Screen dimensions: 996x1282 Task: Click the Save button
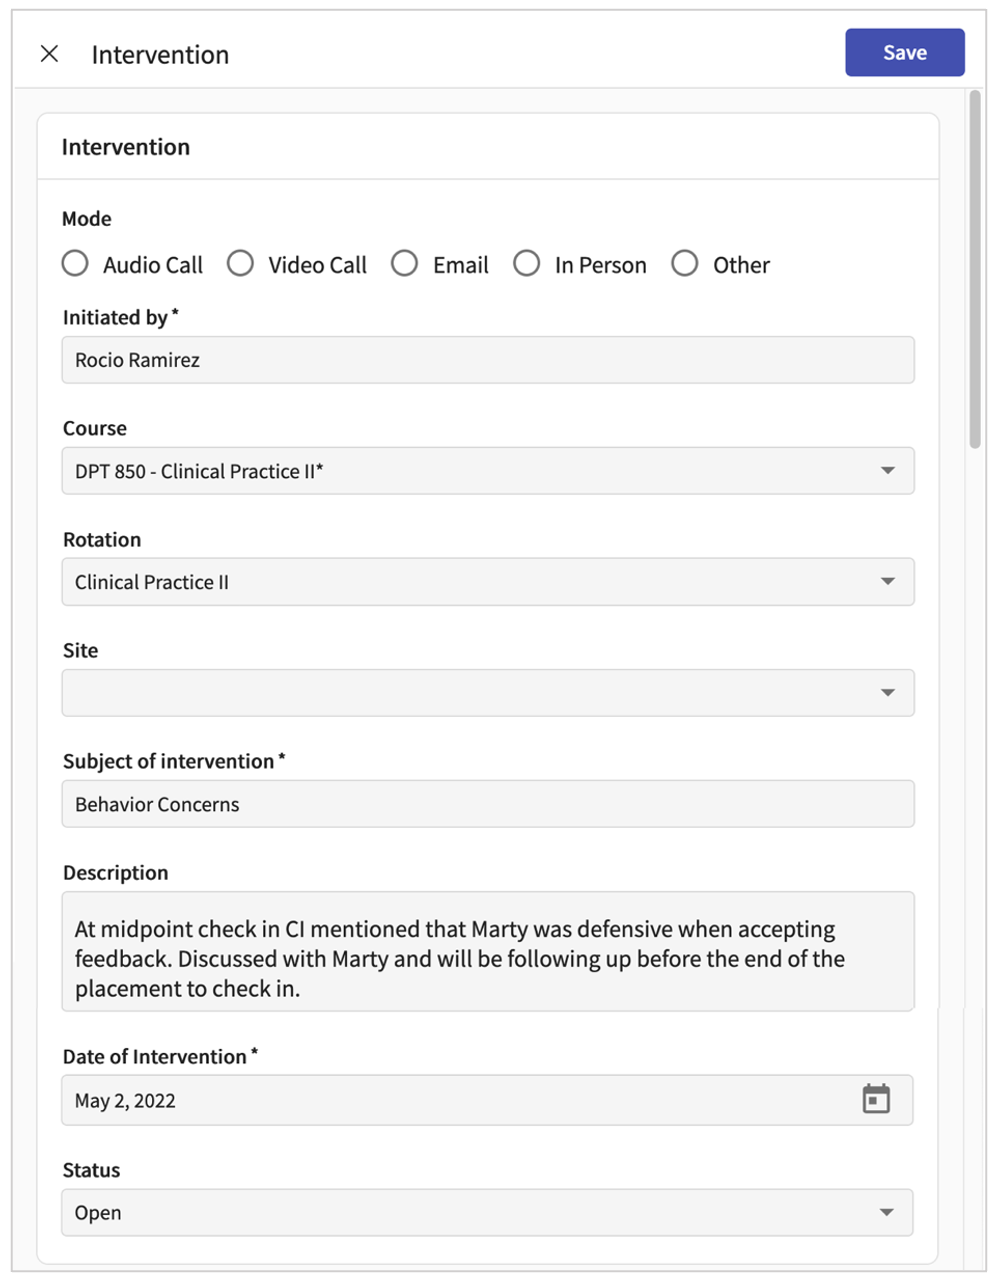[x=903, y=52]
